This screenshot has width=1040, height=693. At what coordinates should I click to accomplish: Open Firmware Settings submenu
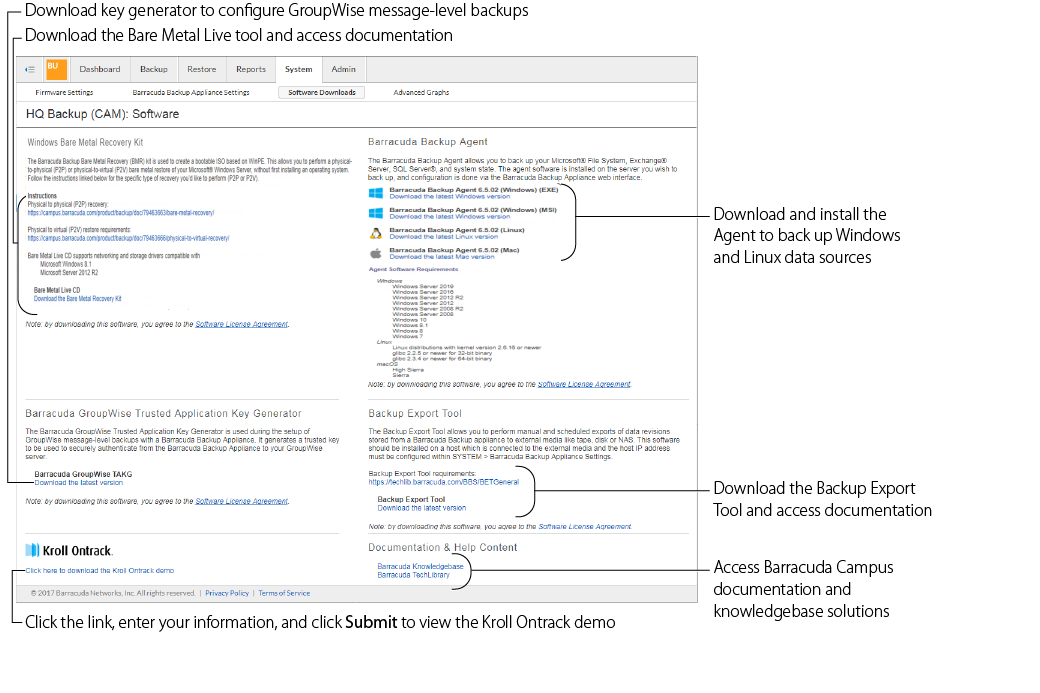coord(64,93)
